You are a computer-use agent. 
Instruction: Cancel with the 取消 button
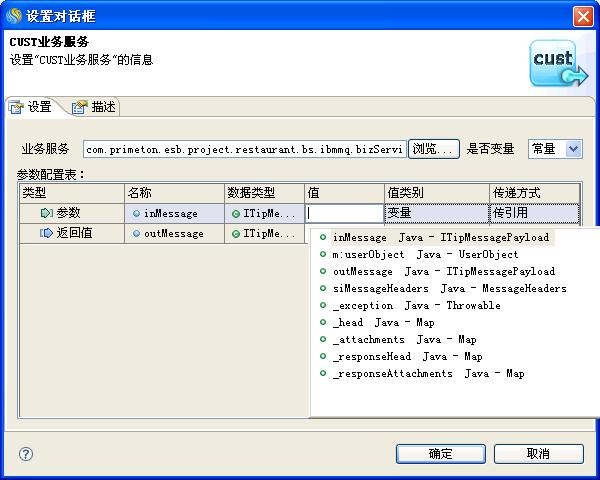coord(539,454)
